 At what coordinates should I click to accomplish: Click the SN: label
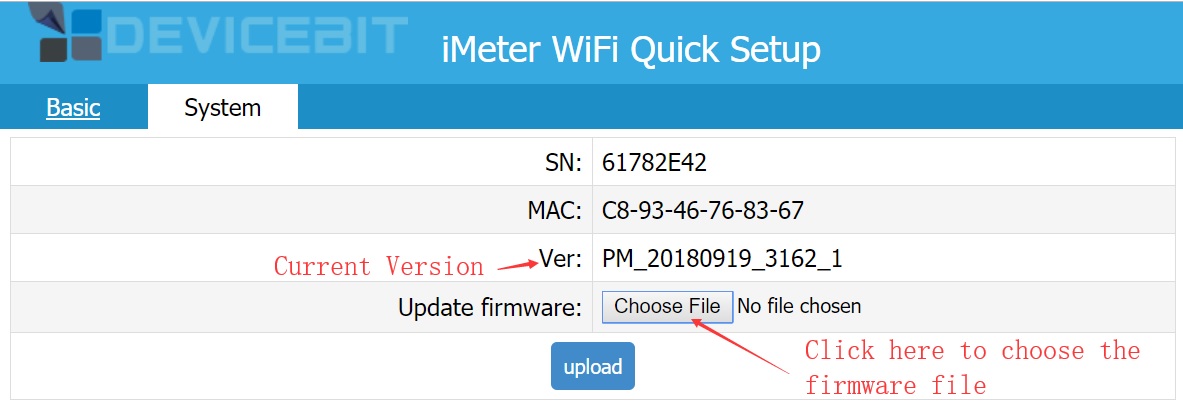563,162
